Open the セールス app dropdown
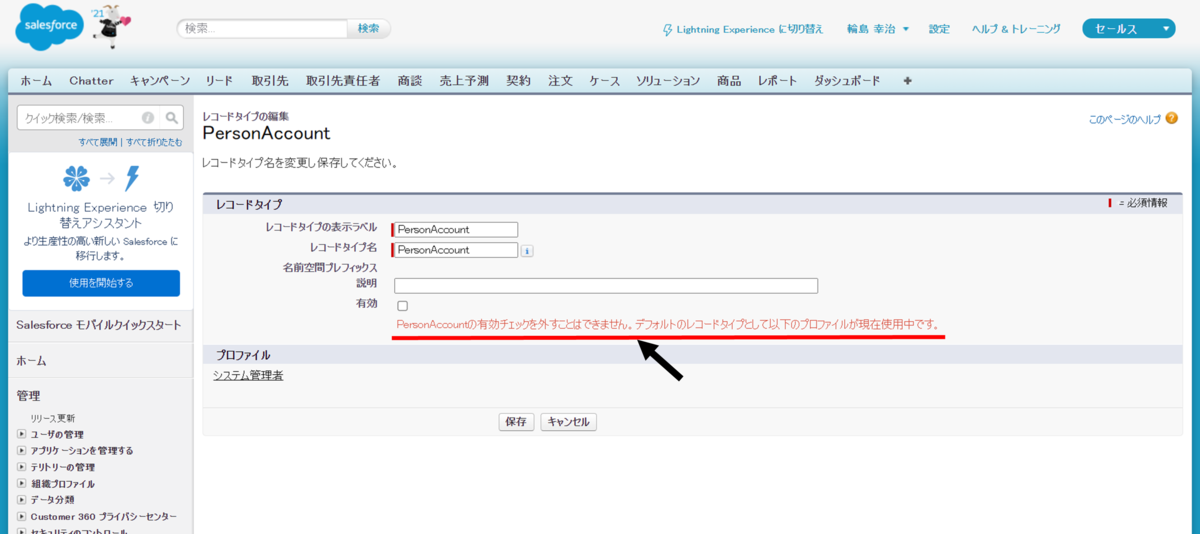The height and width of the screenshot is (534, 1200). [1128, 29]
